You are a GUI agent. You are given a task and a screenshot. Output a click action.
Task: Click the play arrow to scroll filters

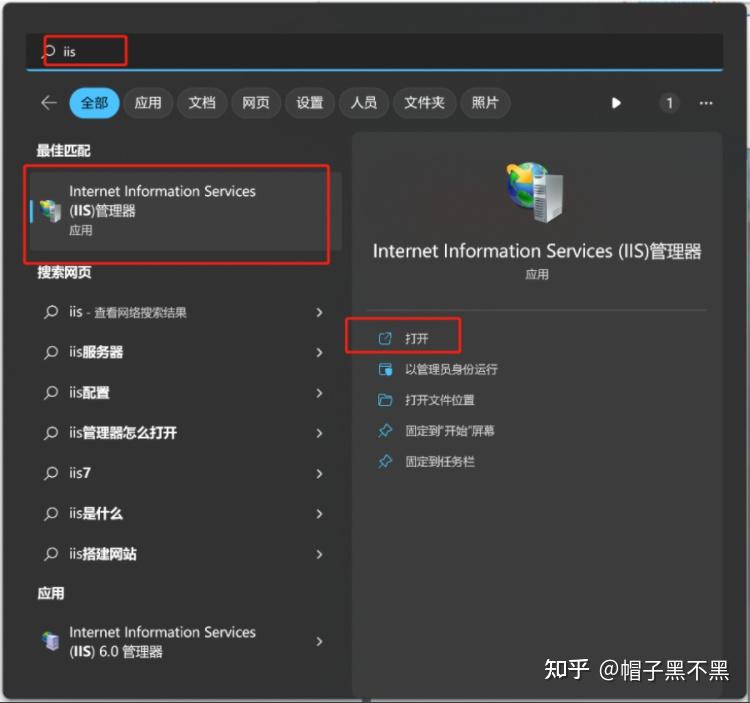tap(616, 103)
